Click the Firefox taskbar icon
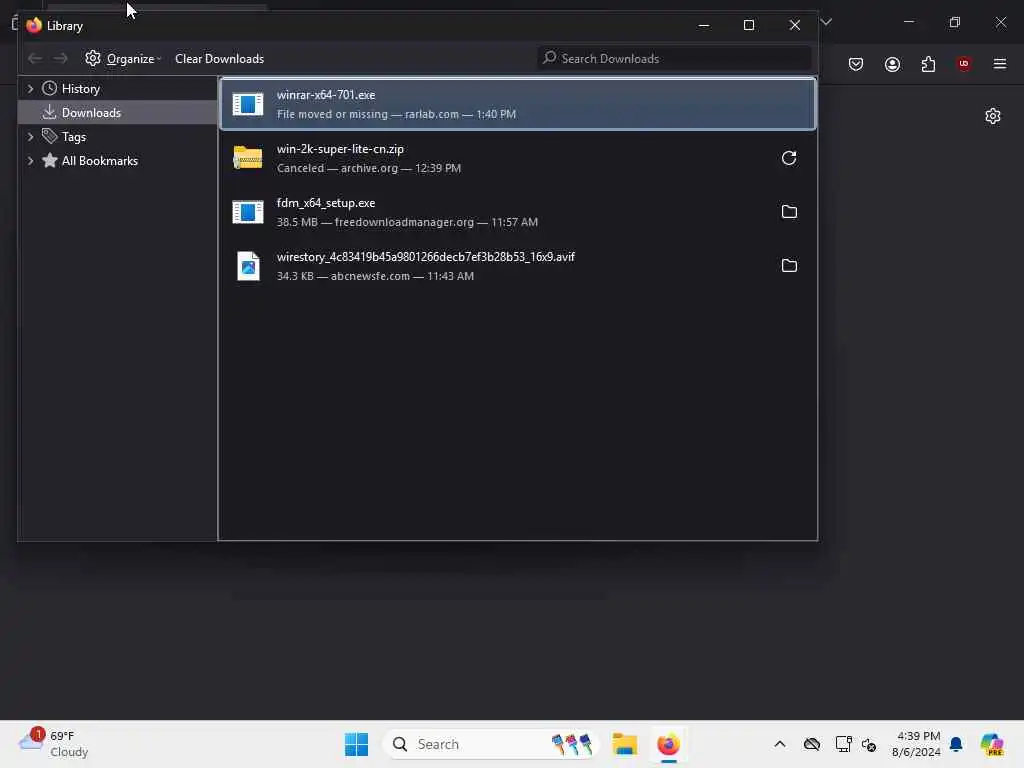This screenshot has height=768, width=1024. pos(668,744)
